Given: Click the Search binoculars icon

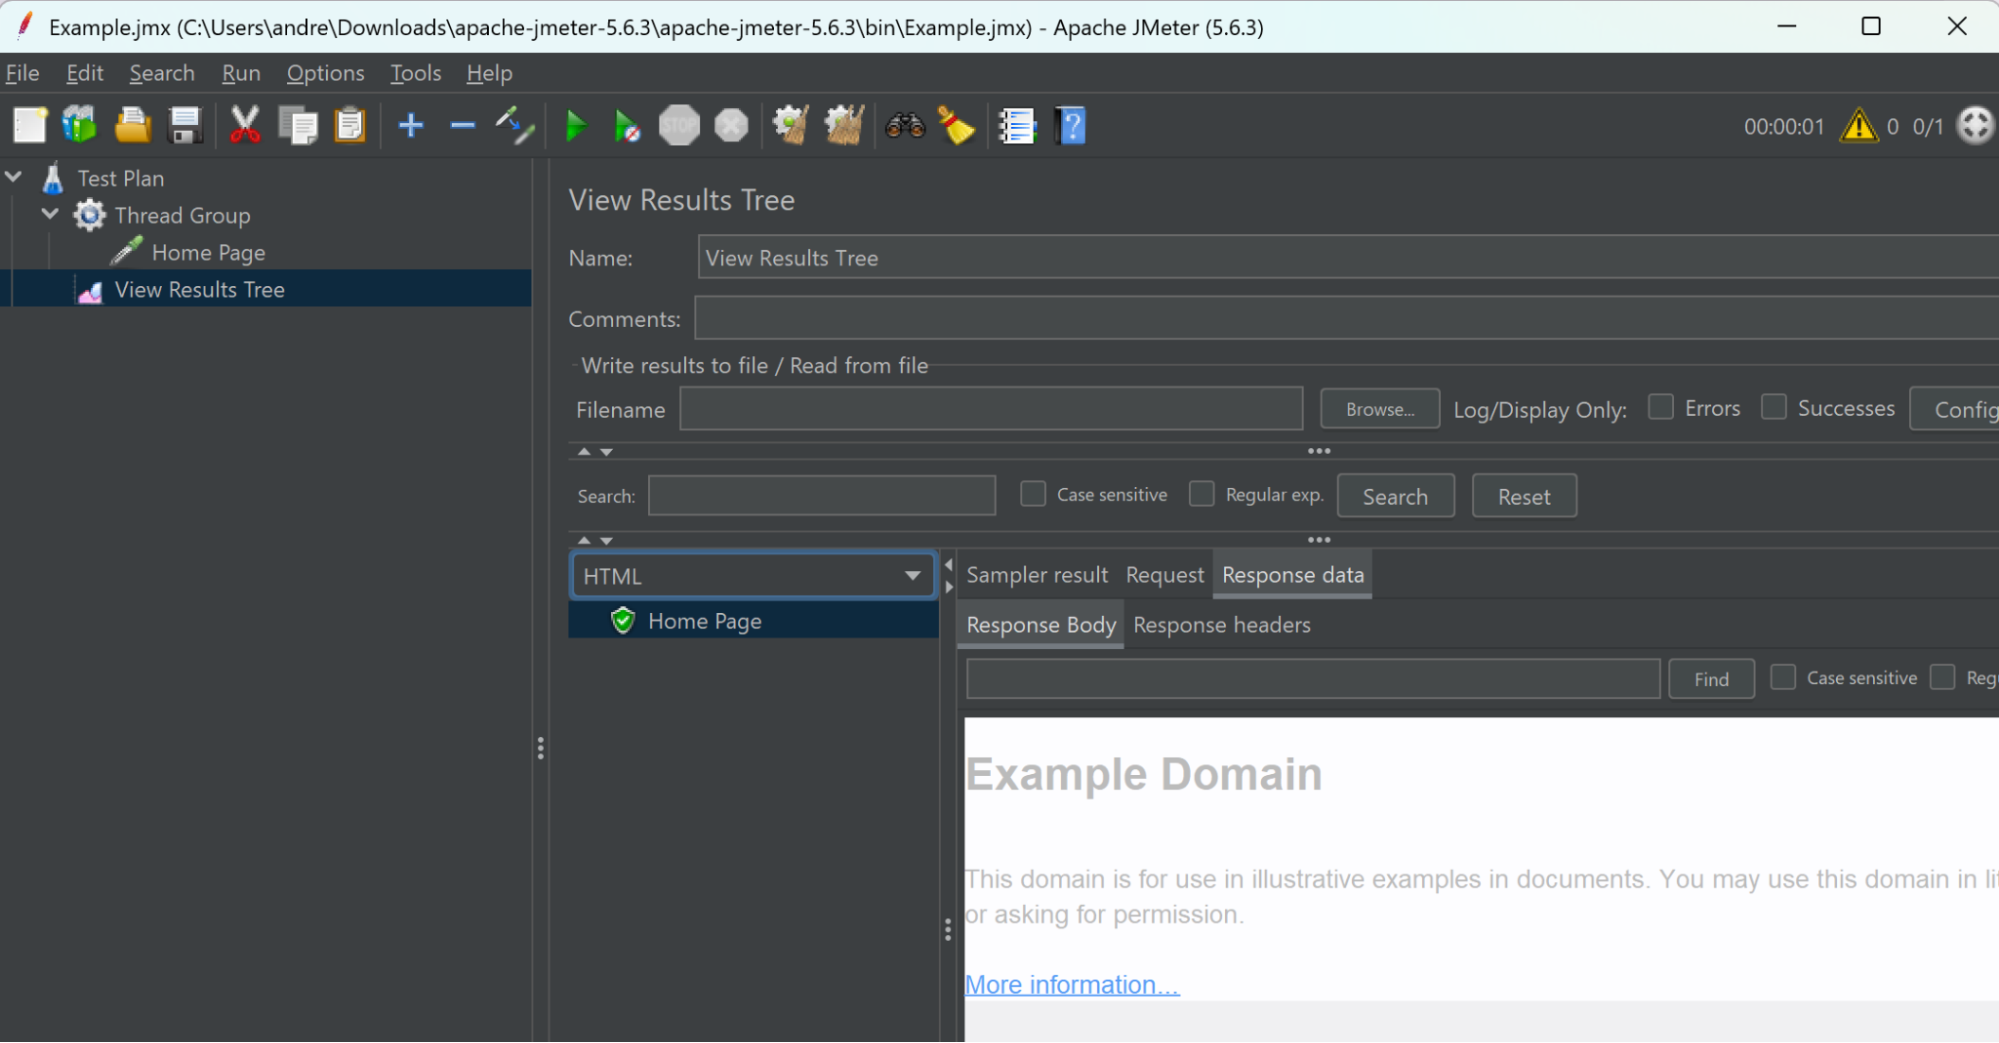Looking at the screenshot, I should point(905,126).
